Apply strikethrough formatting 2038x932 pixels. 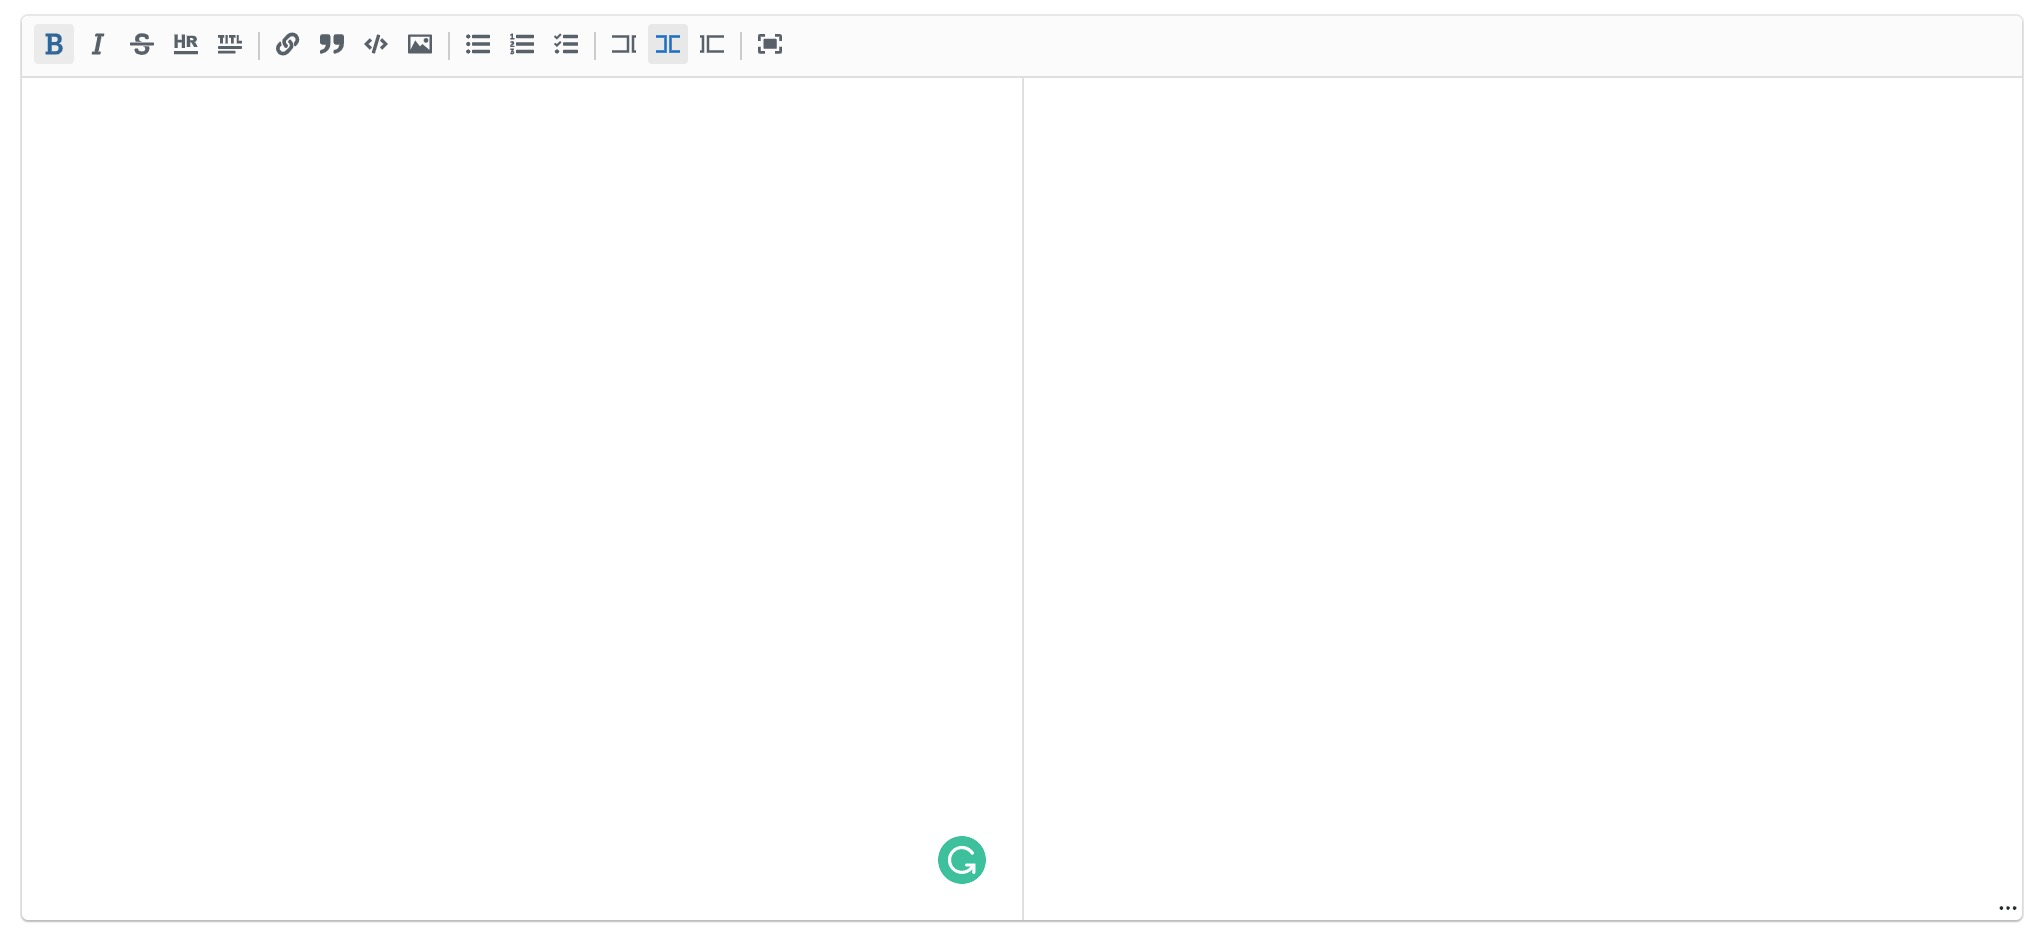142,44
